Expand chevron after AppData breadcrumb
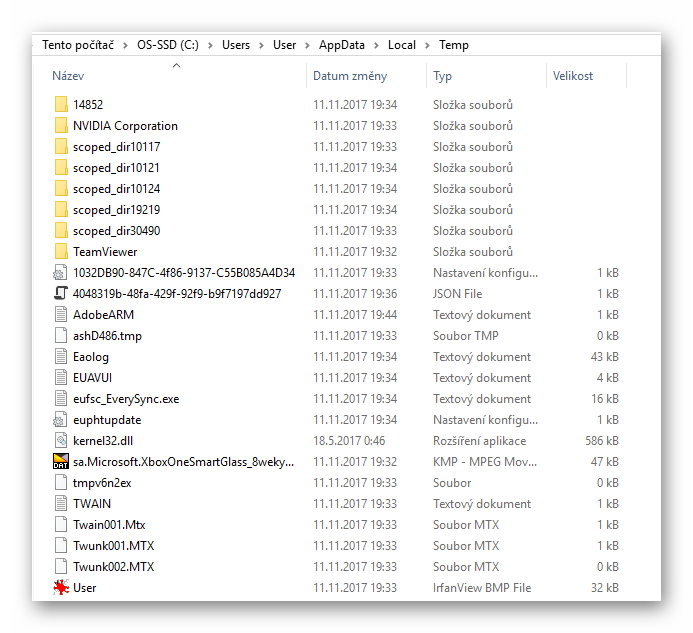693x633 pixels. pos(377,45)
